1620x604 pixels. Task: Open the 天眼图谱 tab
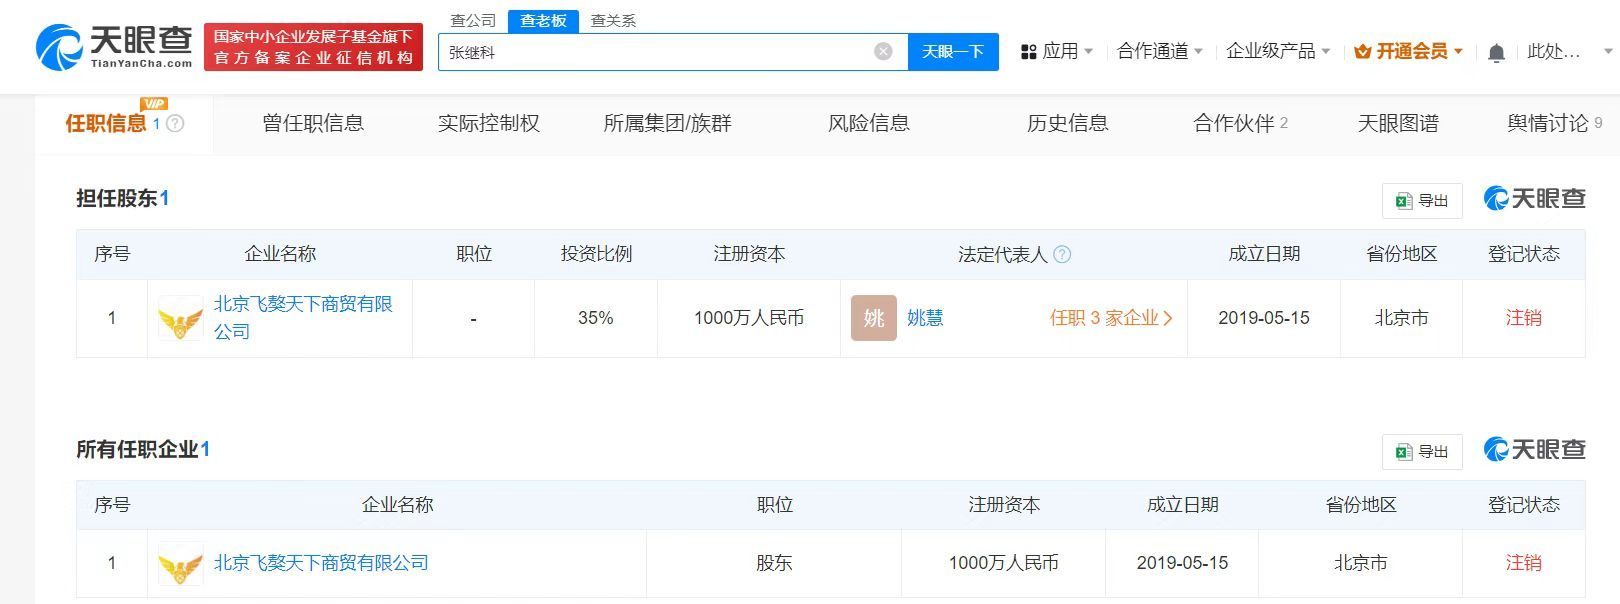pos(1398,123)
